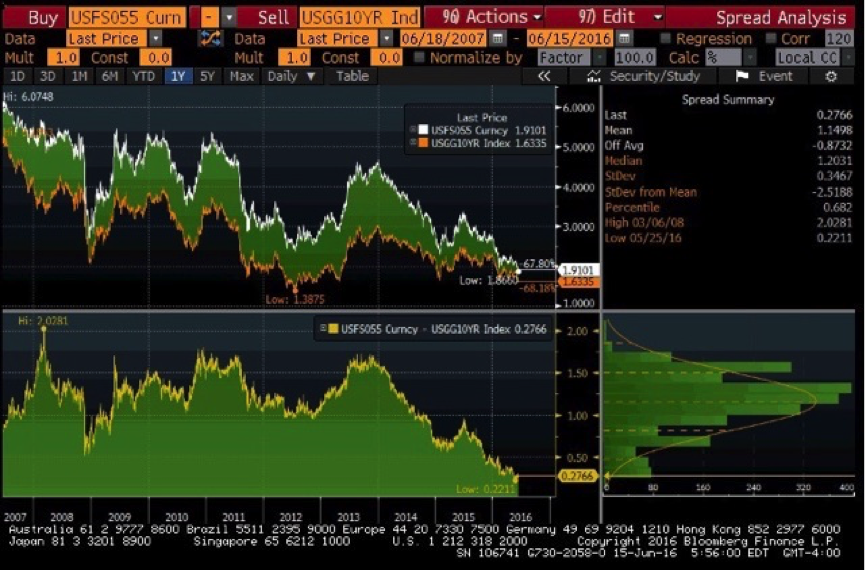Click the Event flag icon
The width and height of the screenshot is (865, 570).
pyautogui.click(x=742, y=76)
